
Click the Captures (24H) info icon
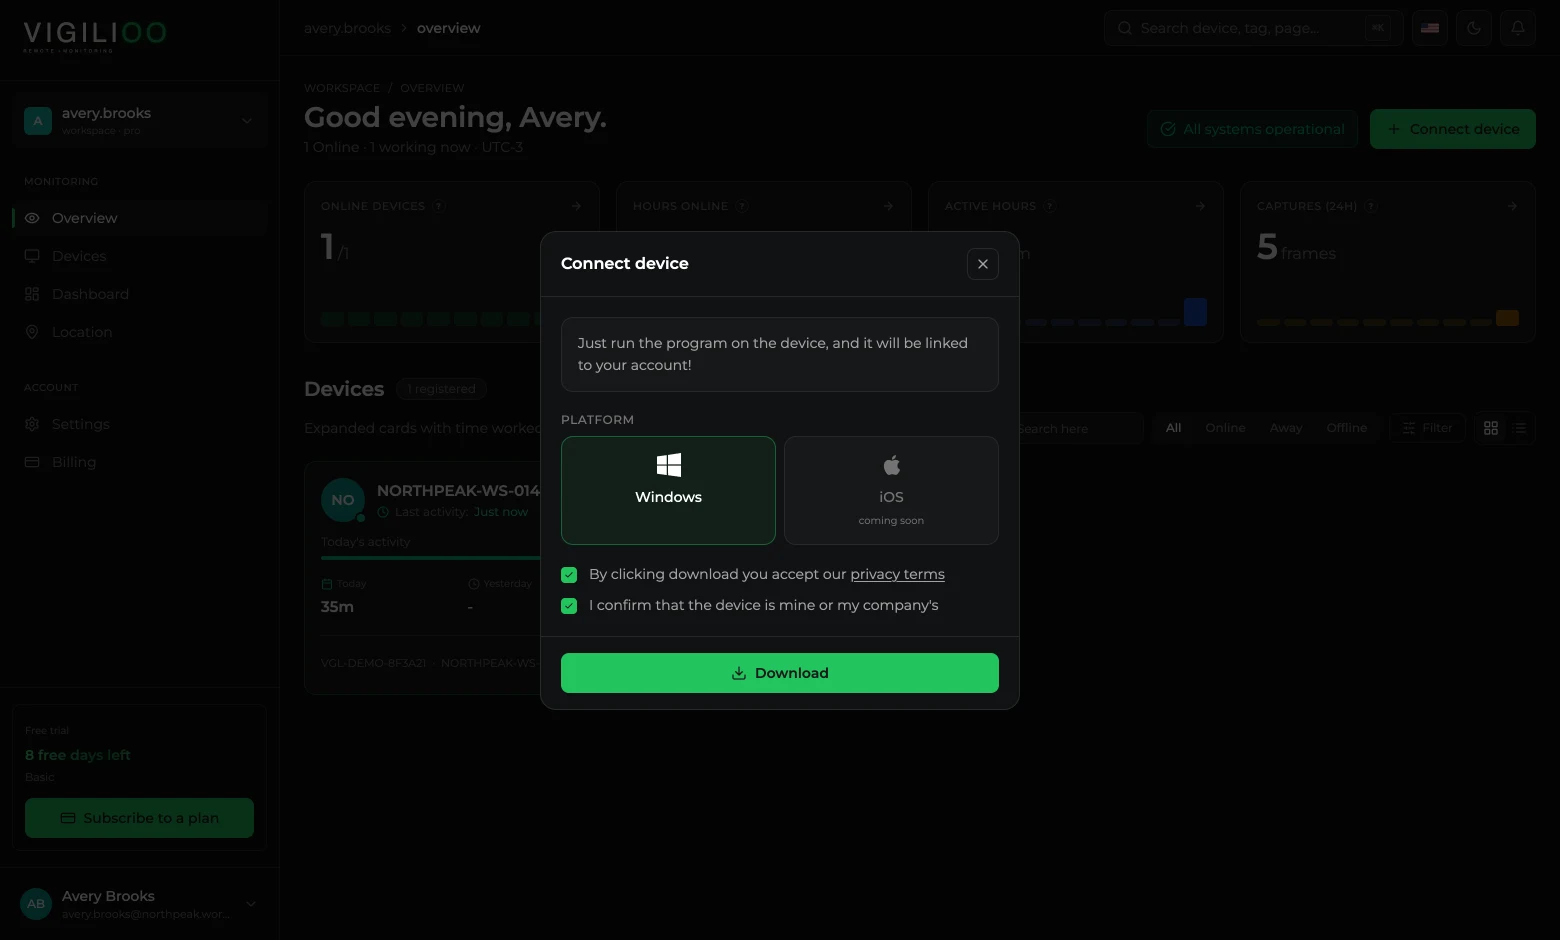(x=1370, y=206)
